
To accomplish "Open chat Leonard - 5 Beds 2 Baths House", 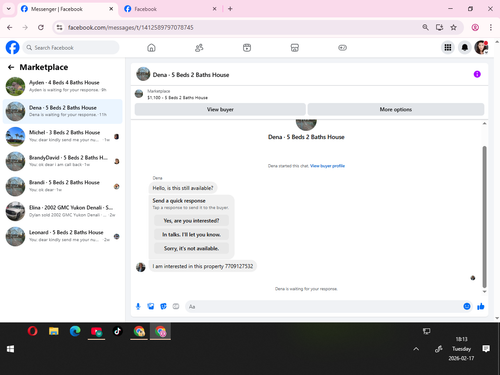I will 63,236.
